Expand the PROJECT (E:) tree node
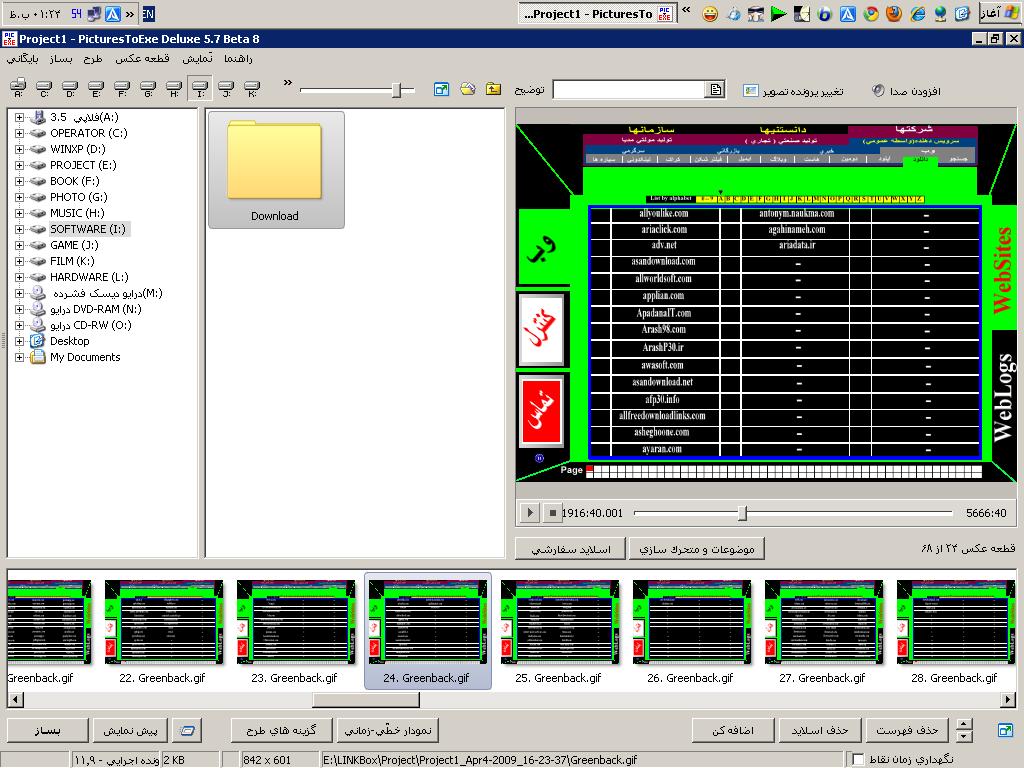This screenshot has width=1024, height=768. tap(19, 165)
